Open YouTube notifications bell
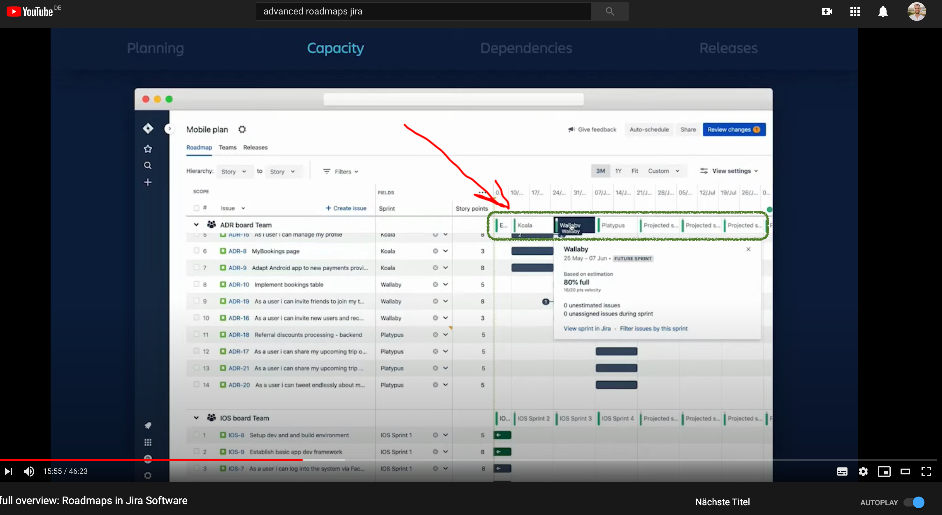Screen dimensions: 942x515 point(883,11)
